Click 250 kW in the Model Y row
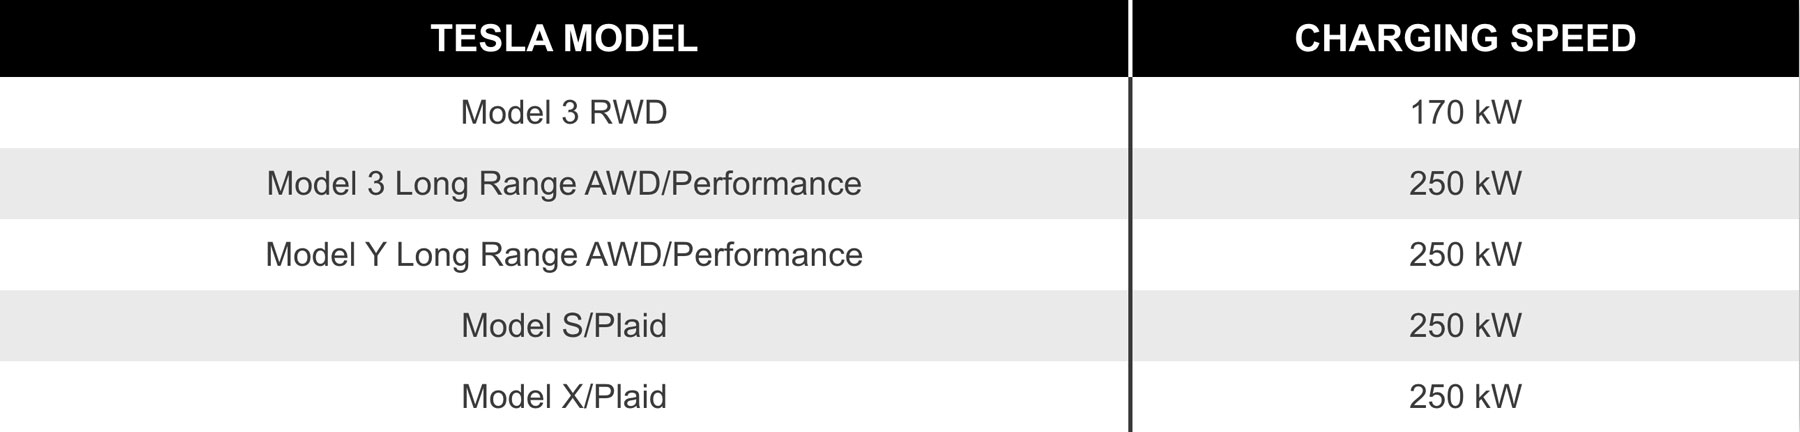The image size is (1800, 432). point(1466,255)
